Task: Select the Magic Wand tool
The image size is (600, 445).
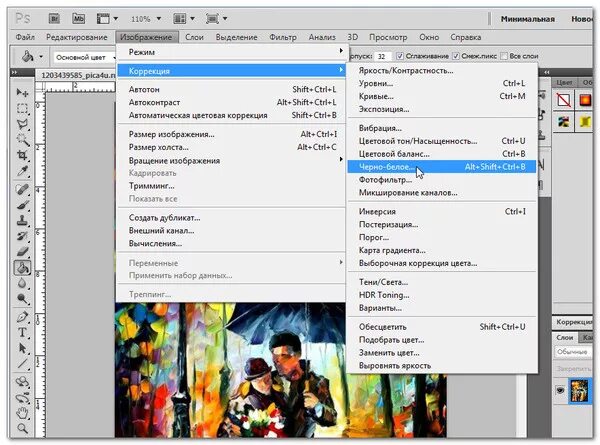Action: tap(22, 140)
